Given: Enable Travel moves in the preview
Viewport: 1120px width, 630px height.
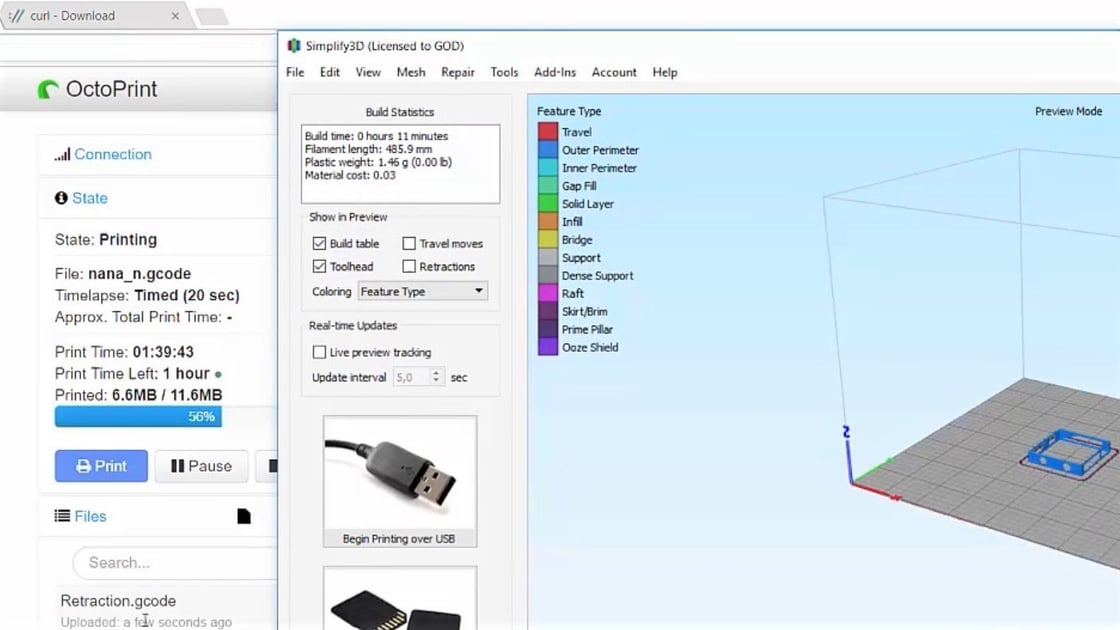Looking at the screenshot, I should pos(408,243).
